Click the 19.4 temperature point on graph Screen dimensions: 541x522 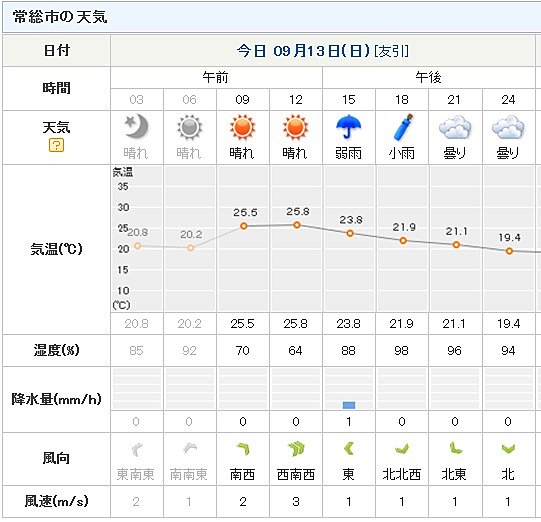[x=509, y=251]
